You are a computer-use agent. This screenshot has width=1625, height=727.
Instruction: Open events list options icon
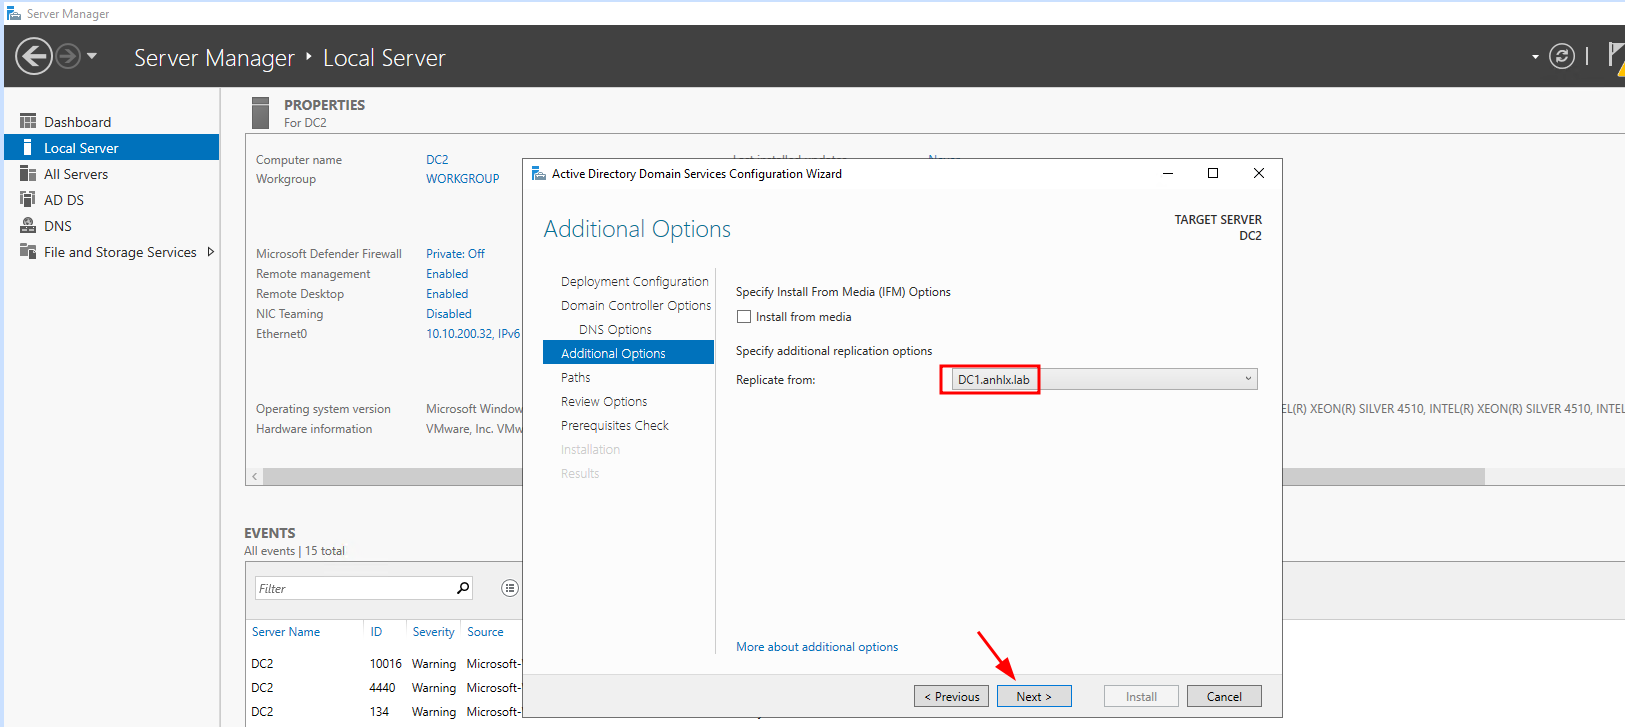click(510, 588)
